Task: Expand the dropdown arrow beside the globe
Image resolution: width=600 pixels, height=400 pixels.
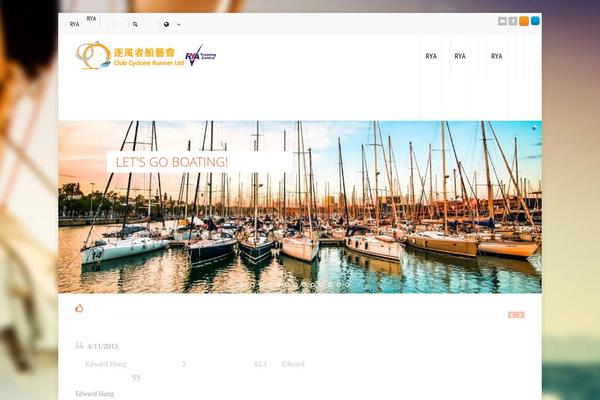Action: (x=178, y=24)
